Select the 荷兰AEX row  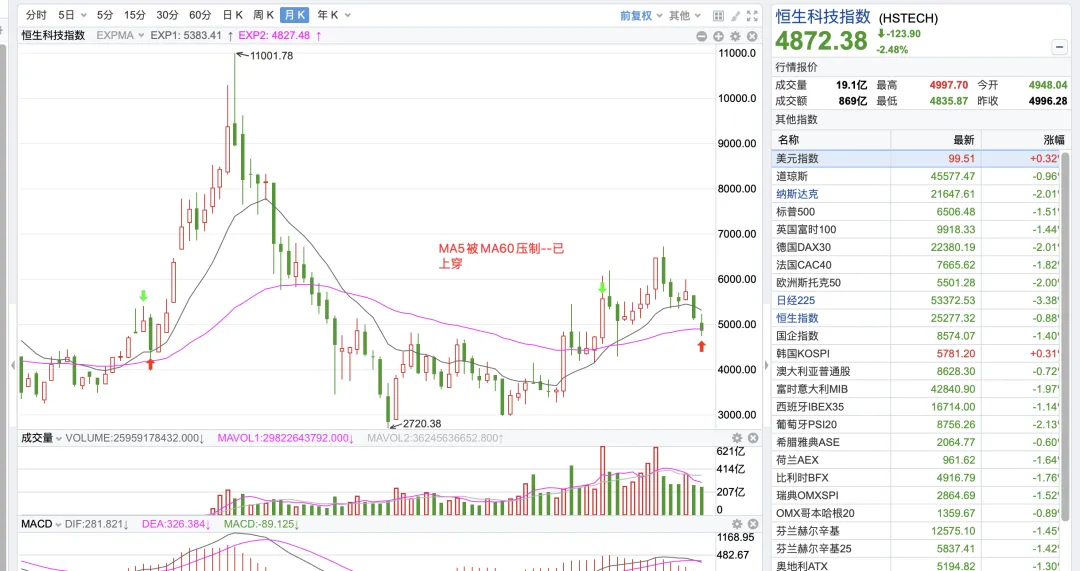[x=917, y=460]
